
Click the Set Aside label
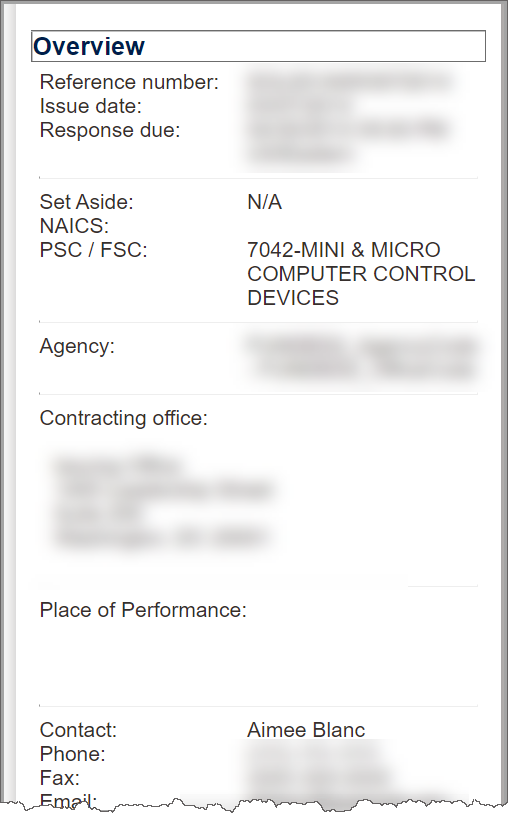(87, 202)
